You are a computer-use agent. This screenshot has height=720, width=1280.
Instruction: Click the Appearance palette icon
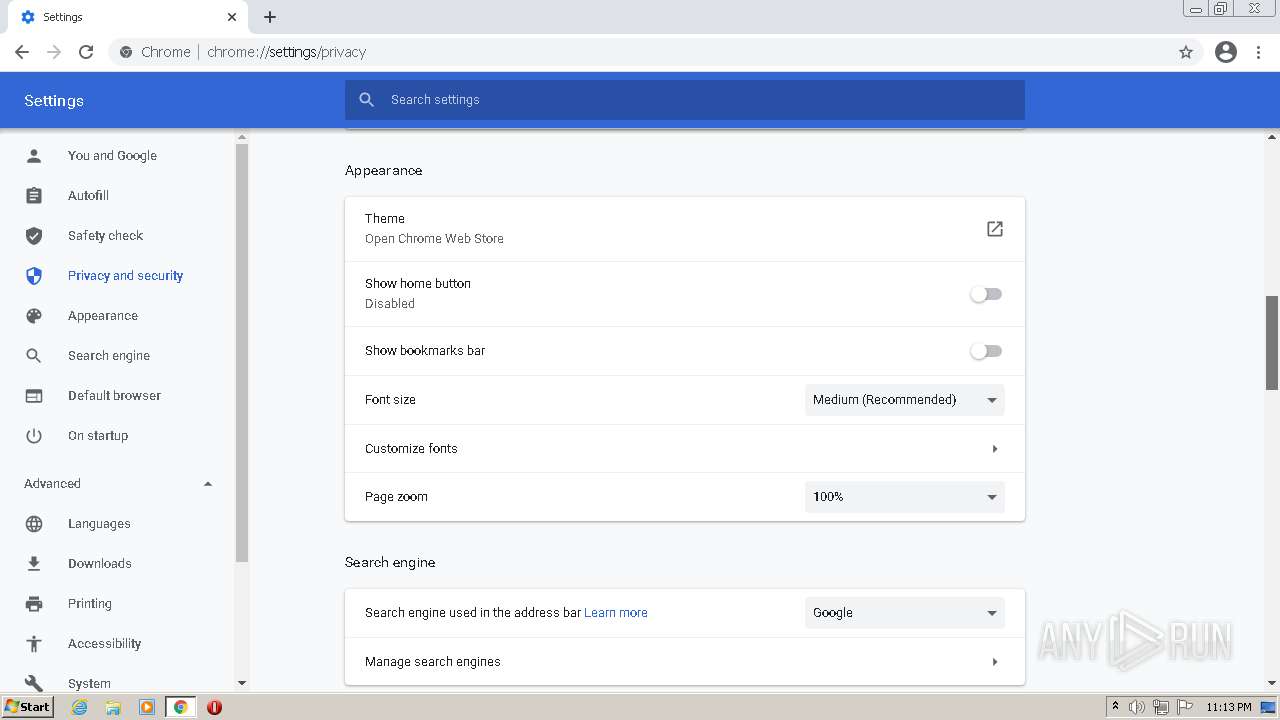click(x=34, y=316)
